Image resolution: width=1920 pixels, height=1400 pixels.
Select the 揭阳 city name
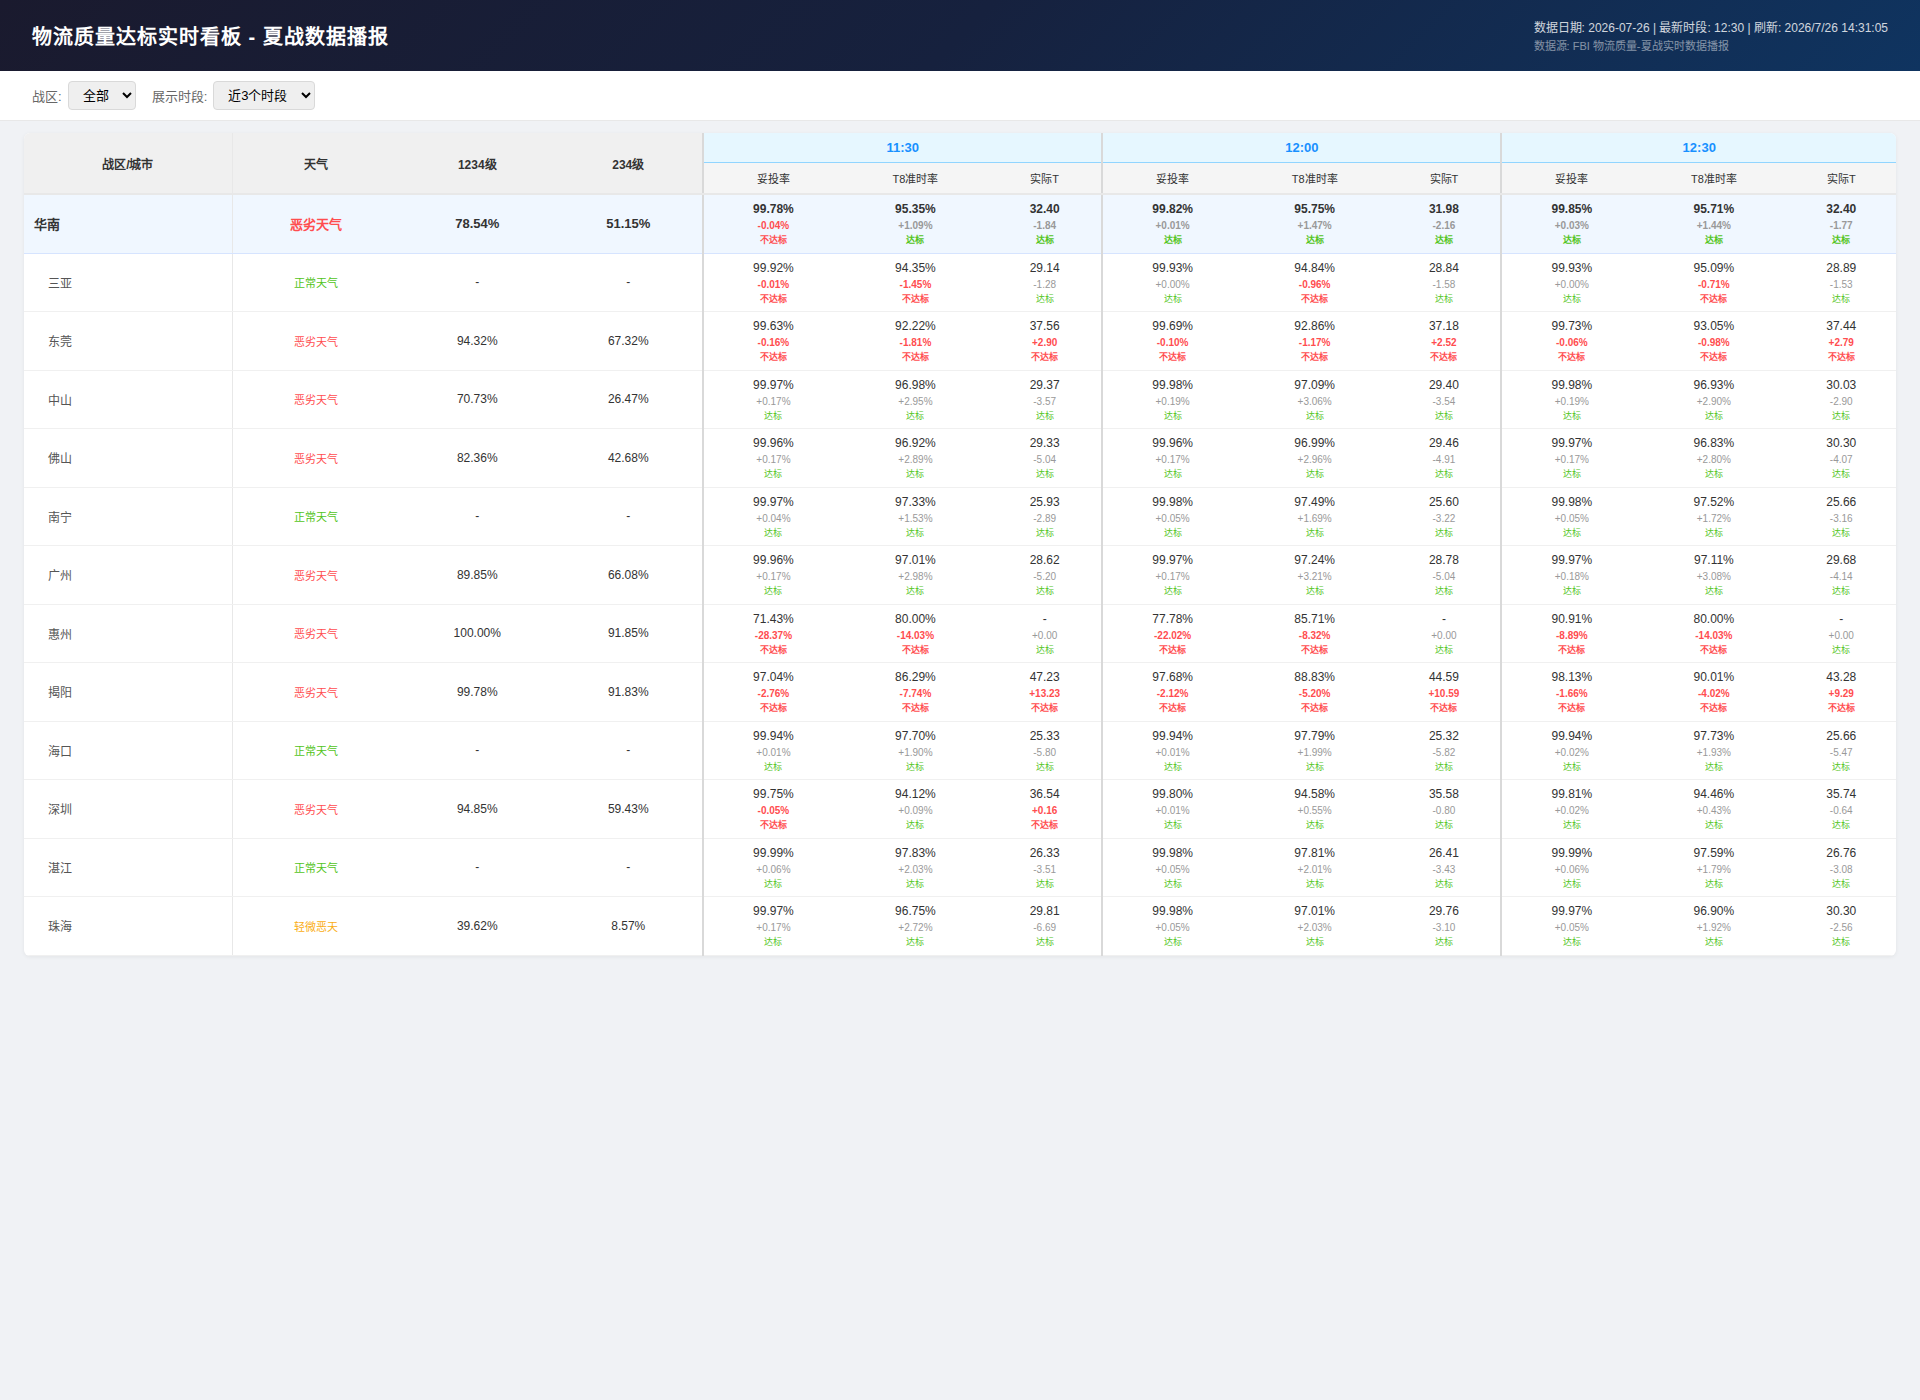(60, 692)
